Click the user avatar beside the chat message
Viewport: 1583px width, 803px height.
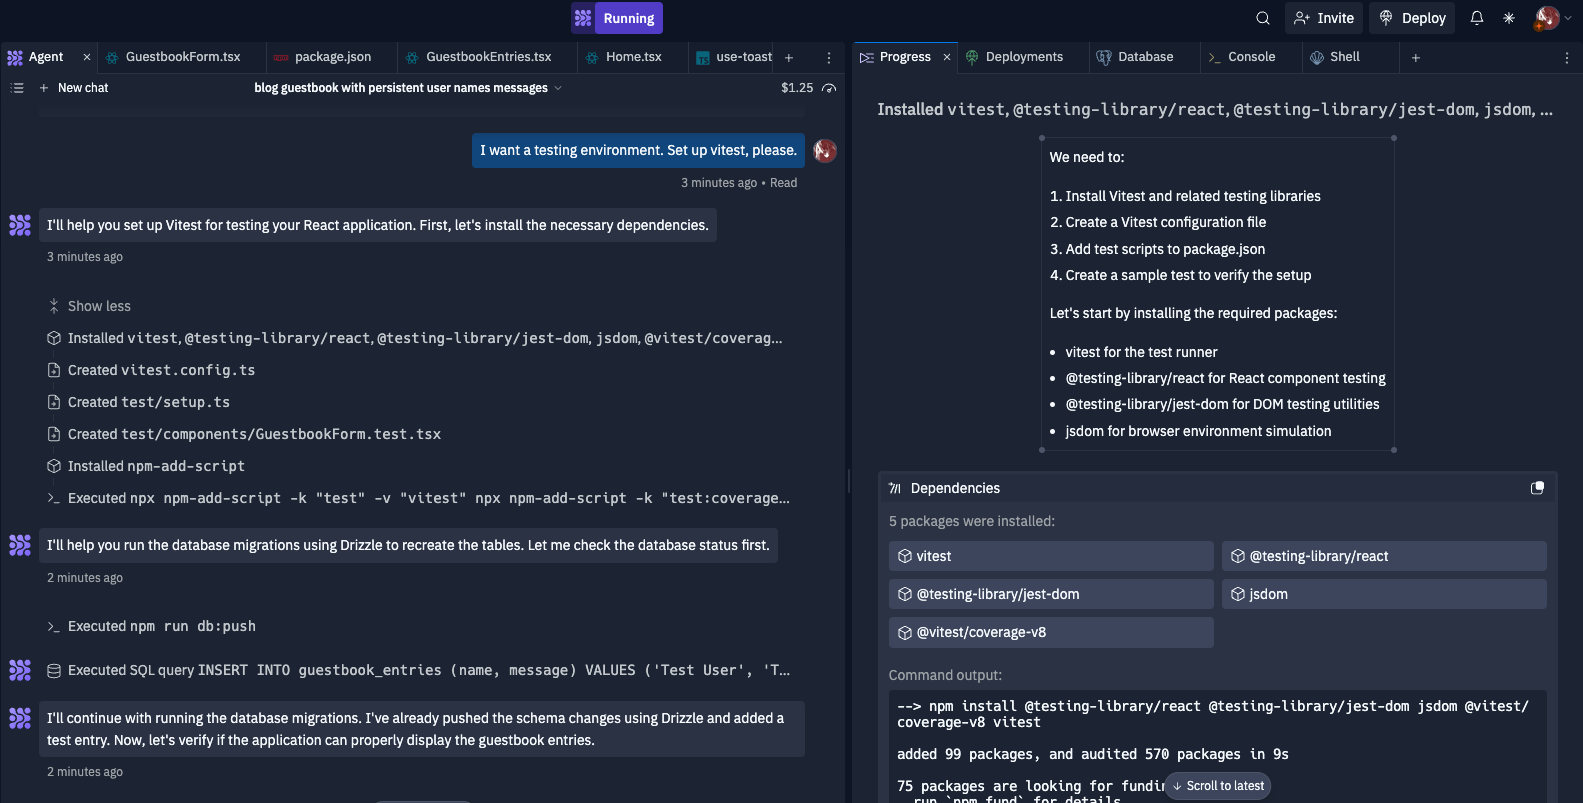(x=825, y=151)
